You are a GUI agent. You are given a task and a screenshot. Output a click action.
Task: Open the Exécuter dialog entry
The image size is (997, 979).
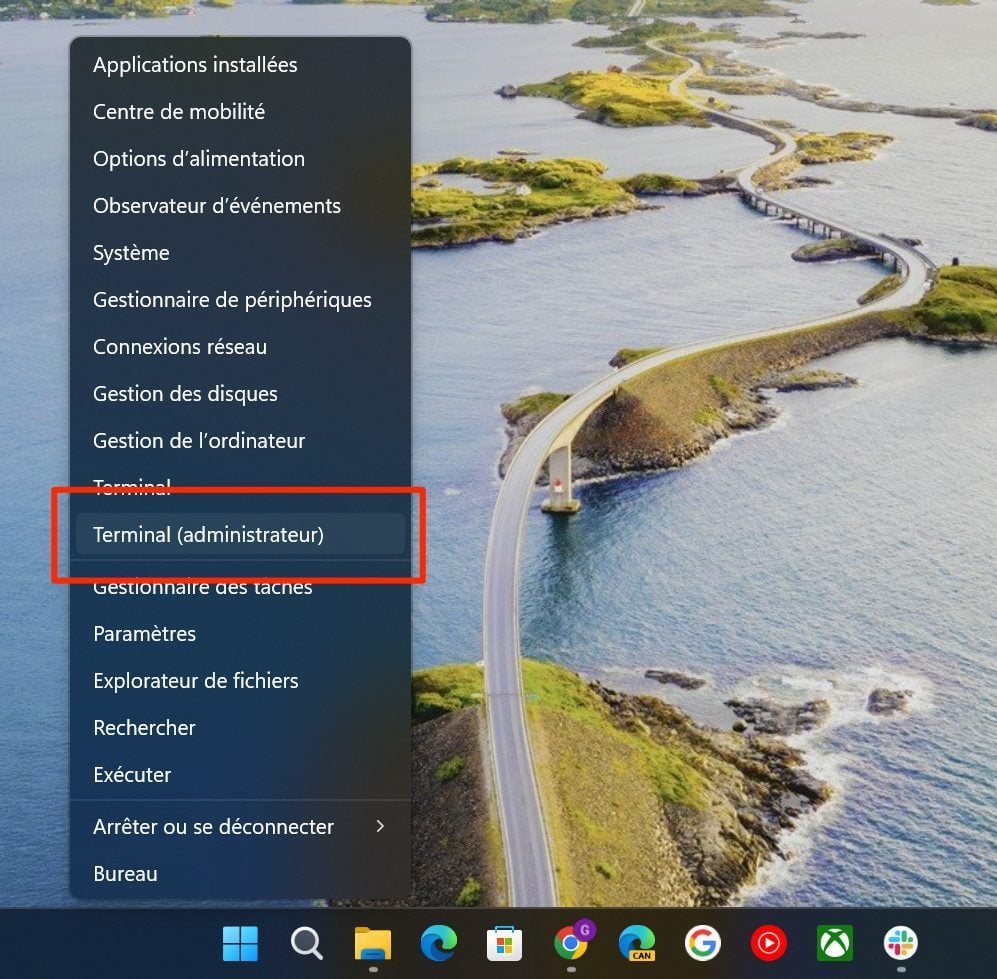240,775
